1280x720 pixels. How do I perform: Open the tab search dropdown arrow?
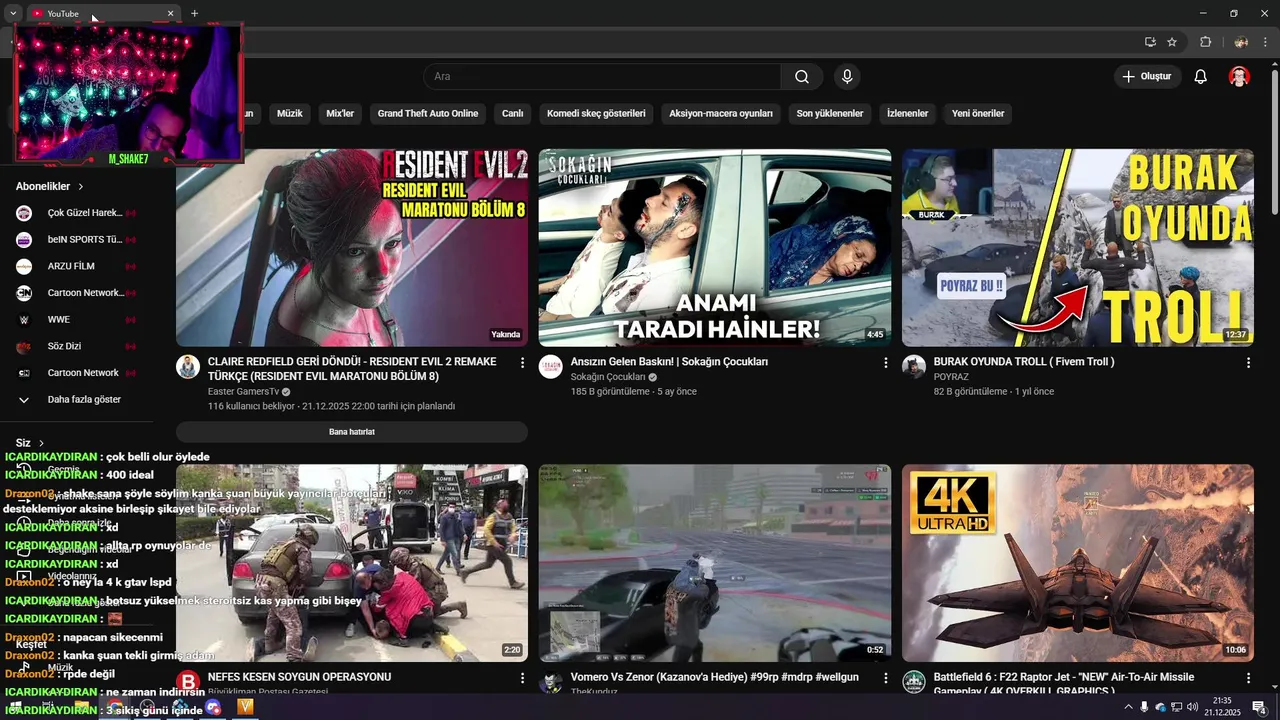point(13,13)
